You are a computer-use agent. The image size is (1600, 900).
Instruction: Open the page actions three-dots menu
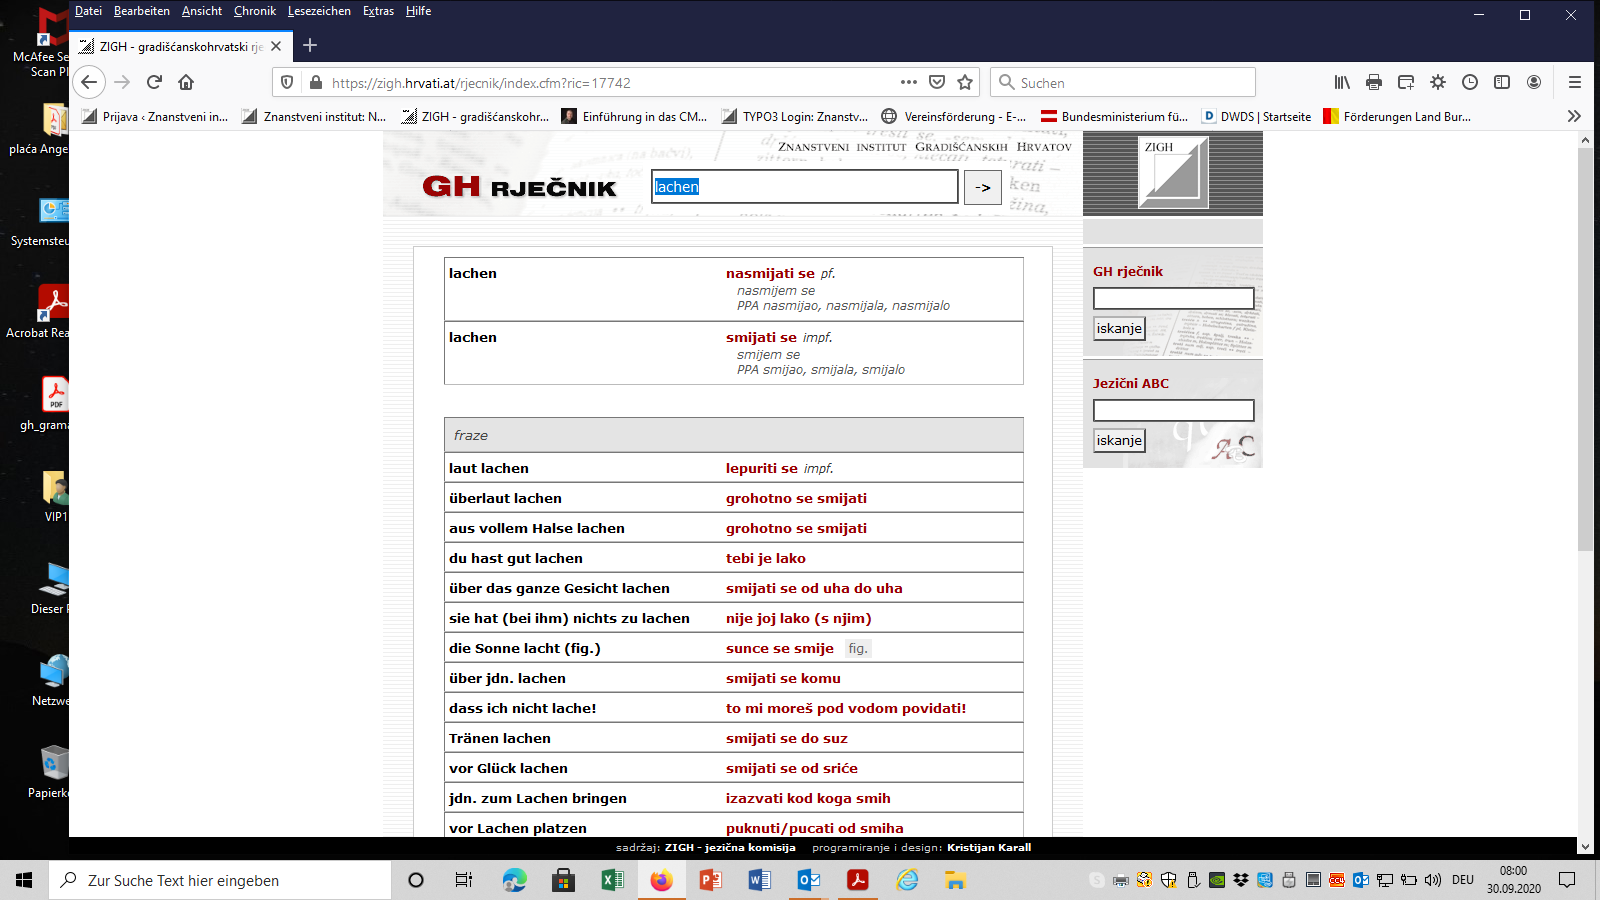(908, 82)
